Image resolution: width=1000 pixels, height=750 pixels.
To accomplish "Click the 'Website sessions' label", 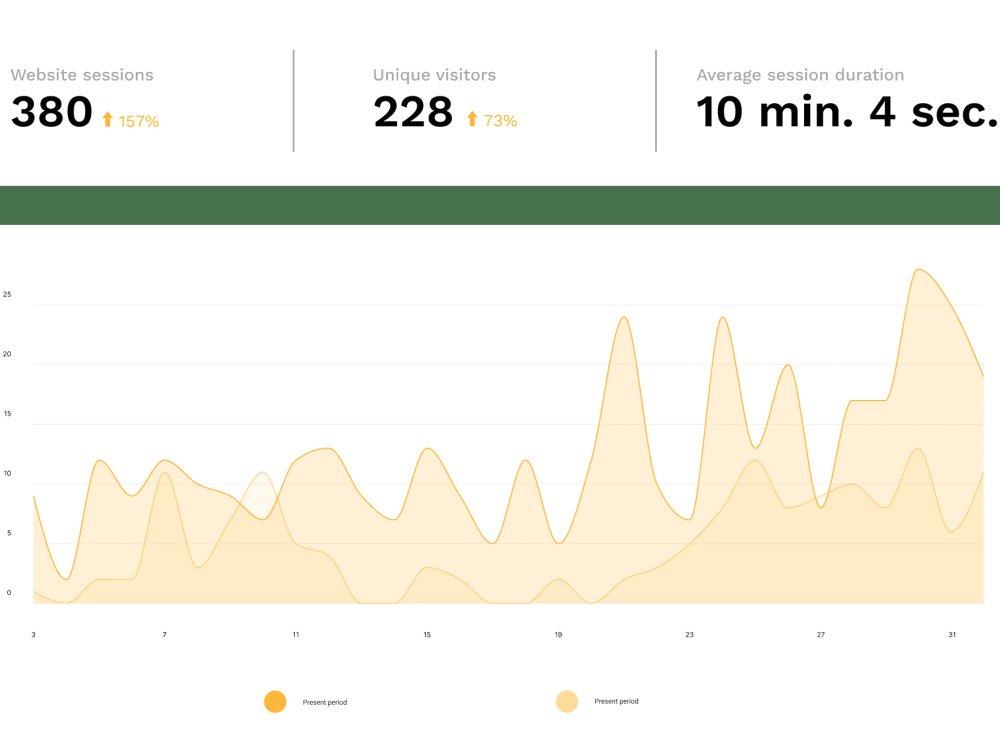I will click(x=82, y=75).
